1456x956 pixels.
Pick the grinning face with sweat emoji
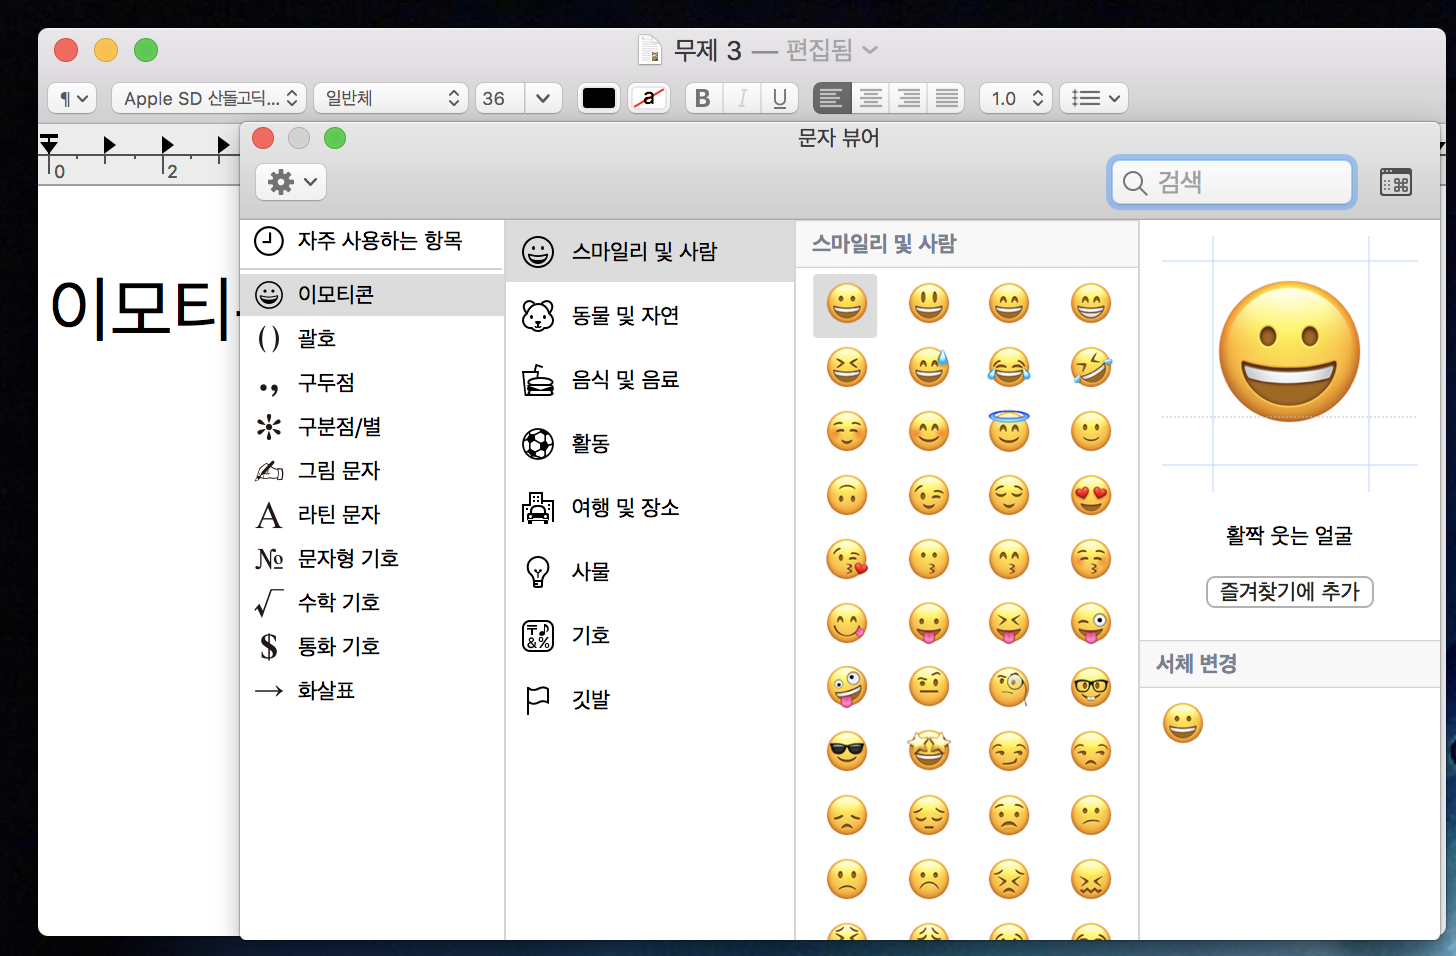pos(929,367)
